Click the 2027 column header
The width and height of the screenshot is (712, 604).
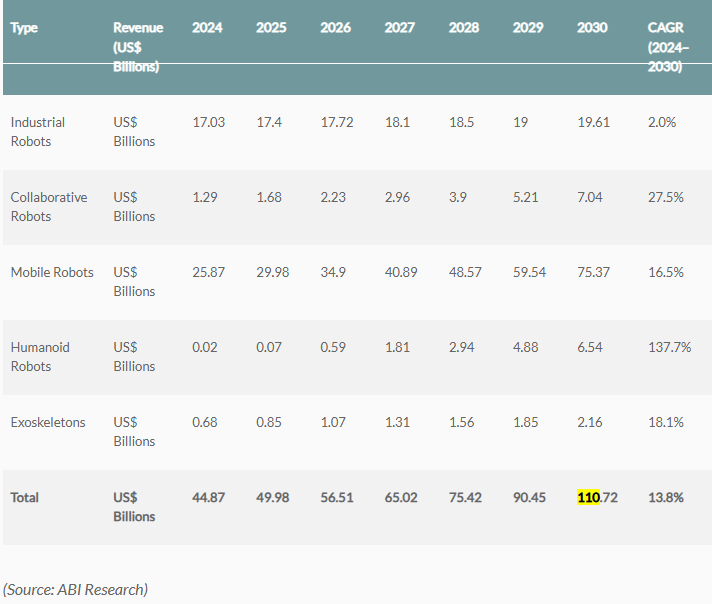pos(400,27)
